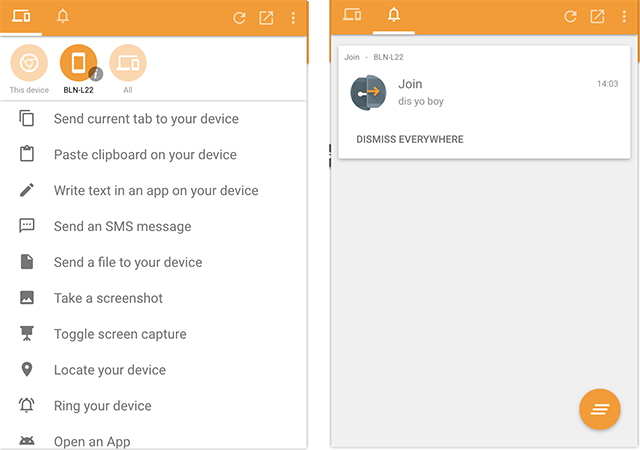Select the 'All' devices icon
Image resolution: width=640 pixels, height=450 pixels.
pos(128,63)
